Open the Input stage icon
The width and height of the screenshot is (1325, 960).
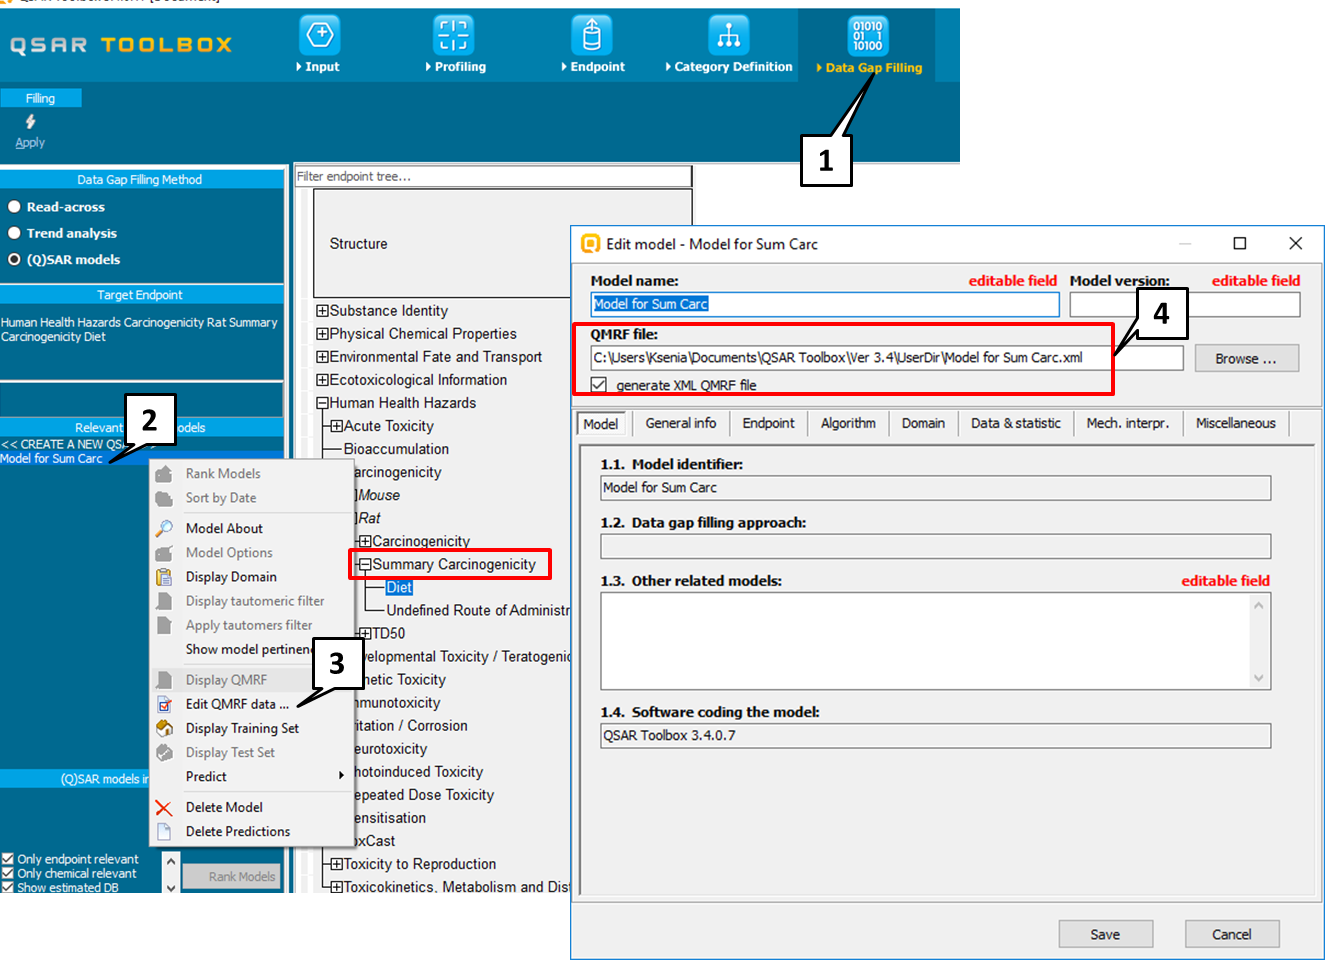coord(320,35)
